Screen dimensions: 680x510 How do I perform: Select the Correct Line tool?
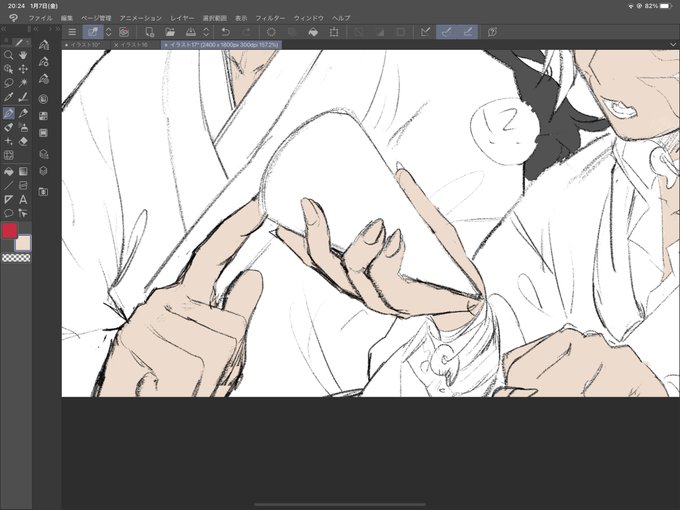23,213
